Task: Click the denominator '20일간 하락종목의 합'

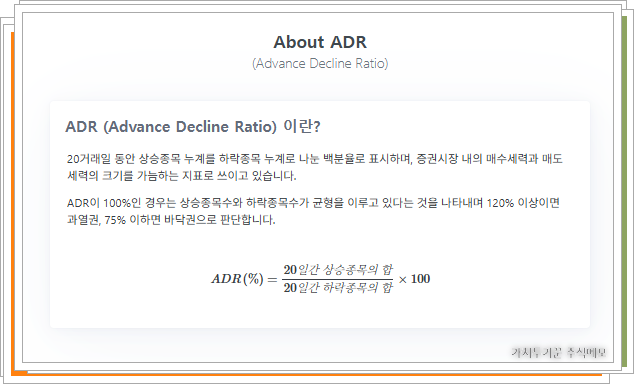Action: 338,287
